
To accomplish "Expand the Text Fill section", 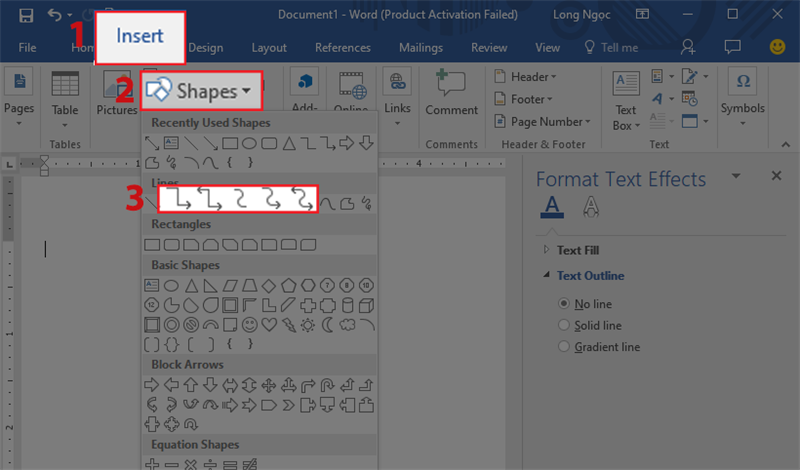I will [547, 250].
